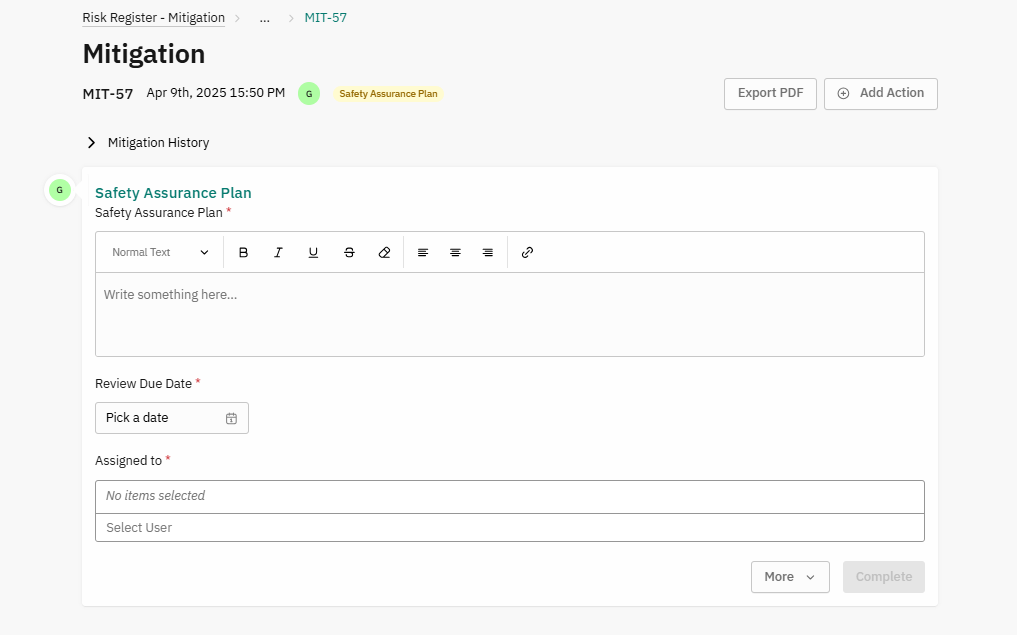
Task: Click the Export PDF button
Action: click(771, 93)
